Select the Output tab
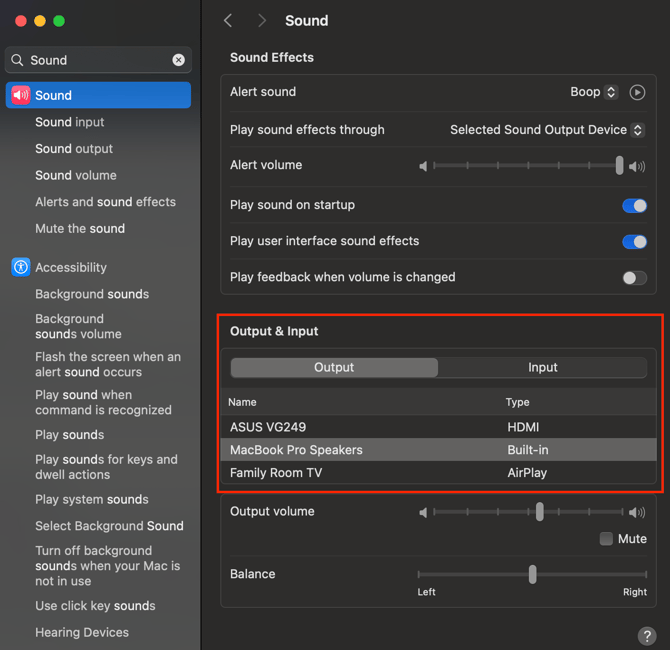670x650 pixels. click(334, 367)
